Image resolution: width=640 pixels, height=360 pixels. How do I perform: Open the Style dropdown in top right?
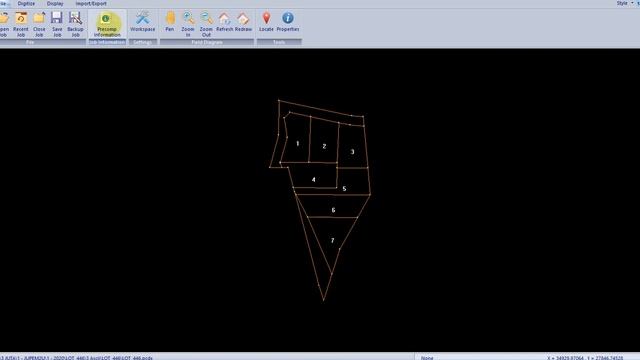coord(624,3)
